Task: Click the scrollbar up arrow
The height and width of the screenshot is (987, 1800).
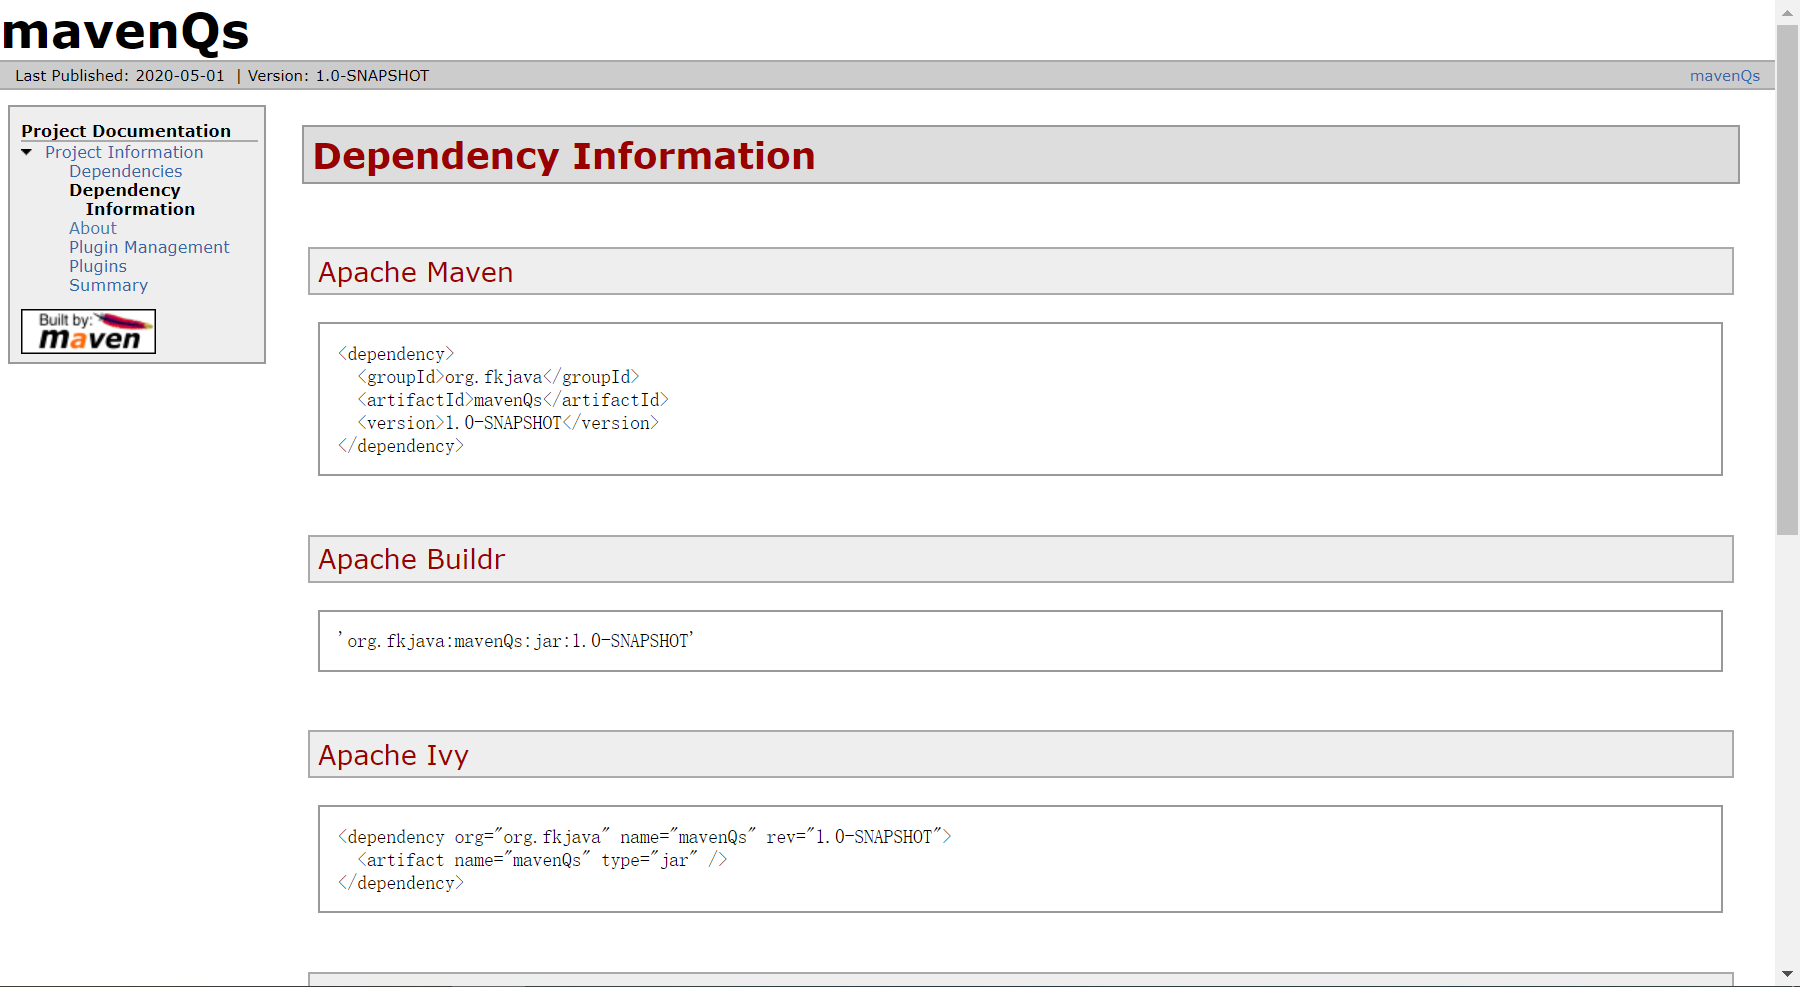Action: pyautogui.click(x=1787, y=13)
